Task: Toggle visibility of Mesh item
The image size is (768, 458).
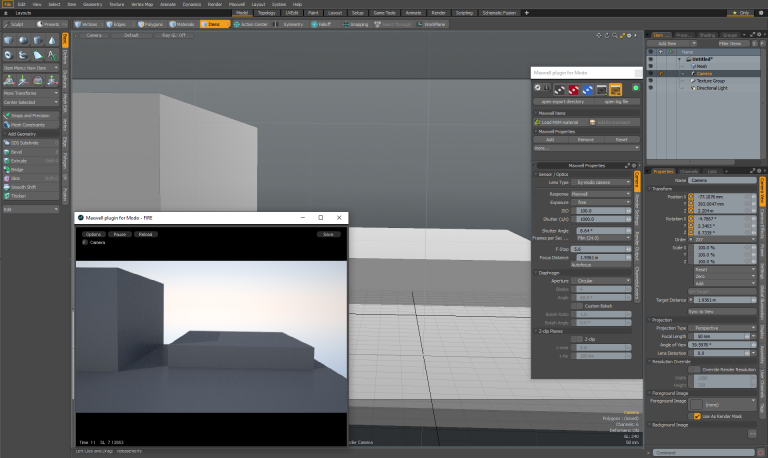Action: (x=650, y=66)
